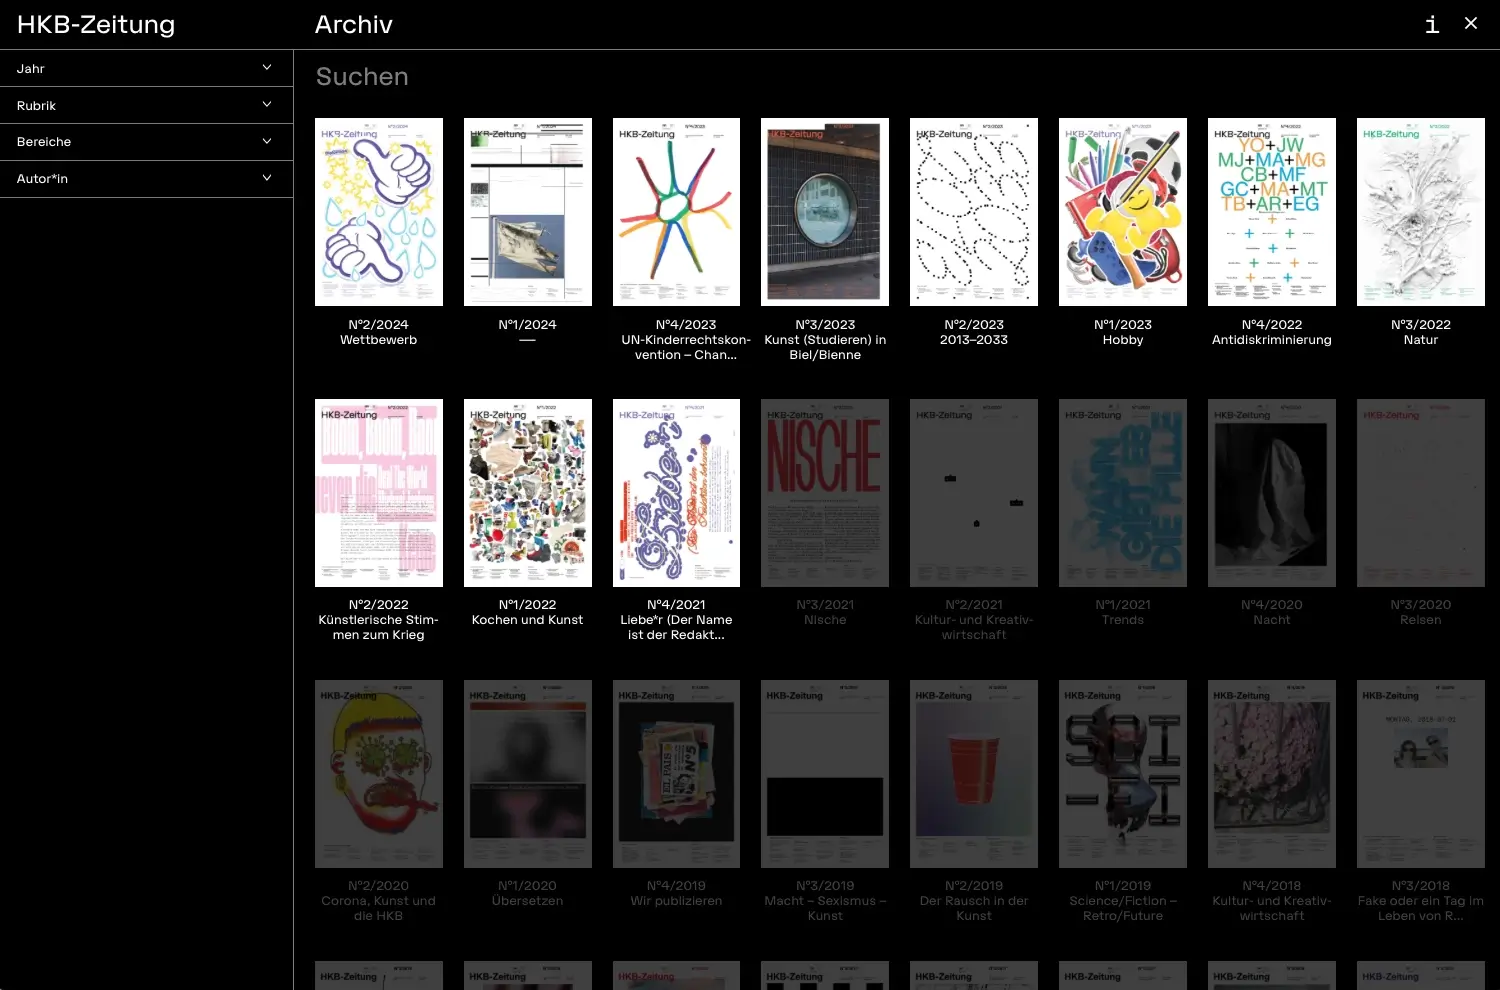Open the Archiv heading
Image resolution: width=1500 pixels, height=990 pixels.
[354, 24]
